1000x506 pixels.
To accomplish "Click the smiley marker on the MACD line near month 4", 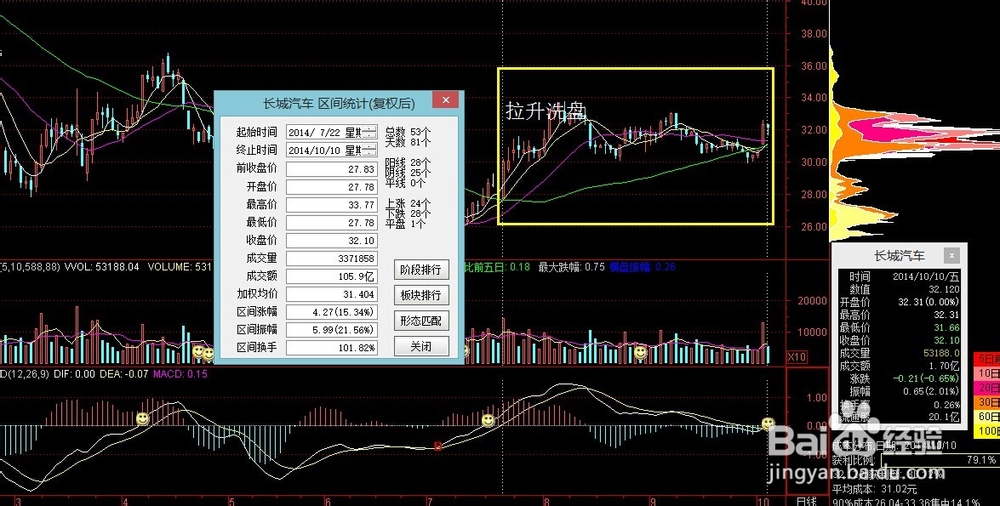I will [142, 419].
